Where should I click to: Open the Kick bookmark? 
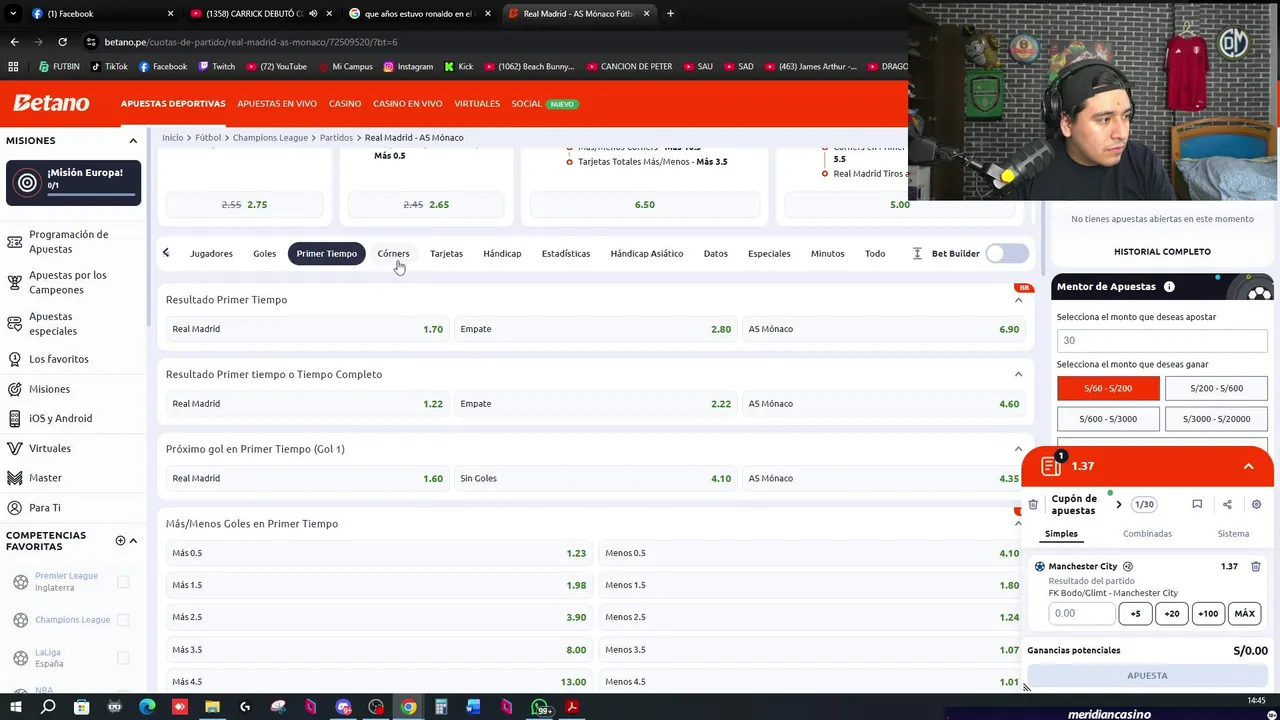pyautogui.click(x=458, y=67)
